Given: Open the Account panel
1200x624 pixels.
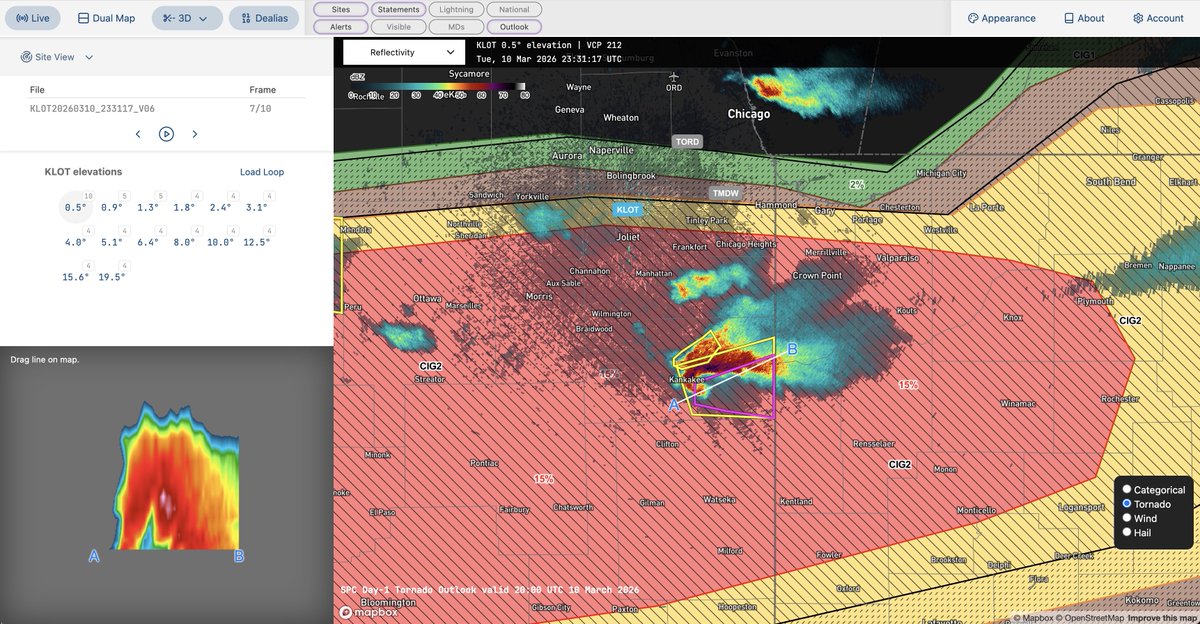Looking at the screenshot, I should (1157, 17).
